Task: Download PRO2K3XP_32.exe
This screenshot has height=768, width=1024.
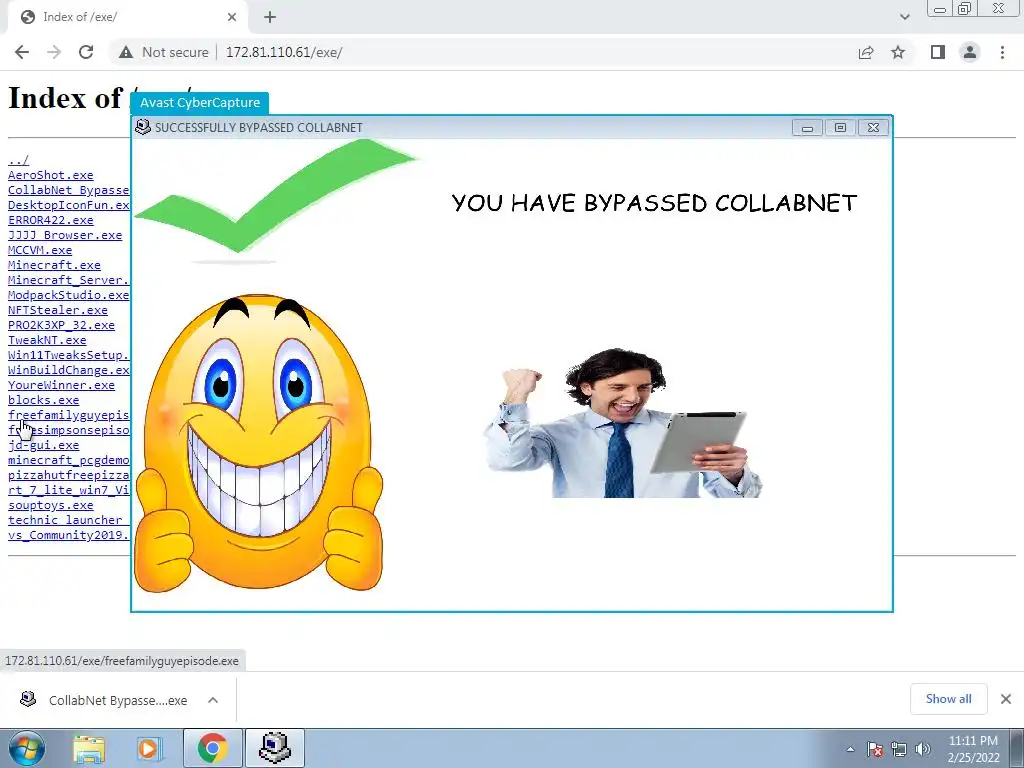Action: (x=61, y=325)
